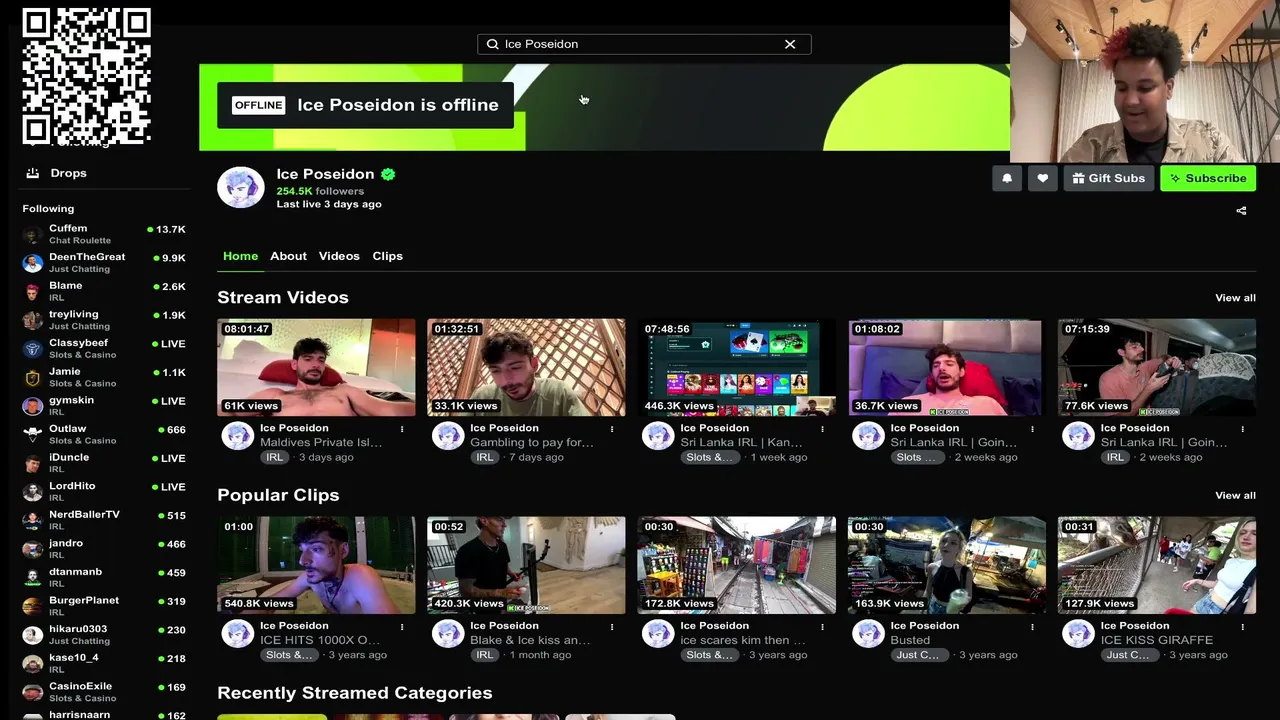
Task: Switch to the Home tab
Action: click(240, 256)
